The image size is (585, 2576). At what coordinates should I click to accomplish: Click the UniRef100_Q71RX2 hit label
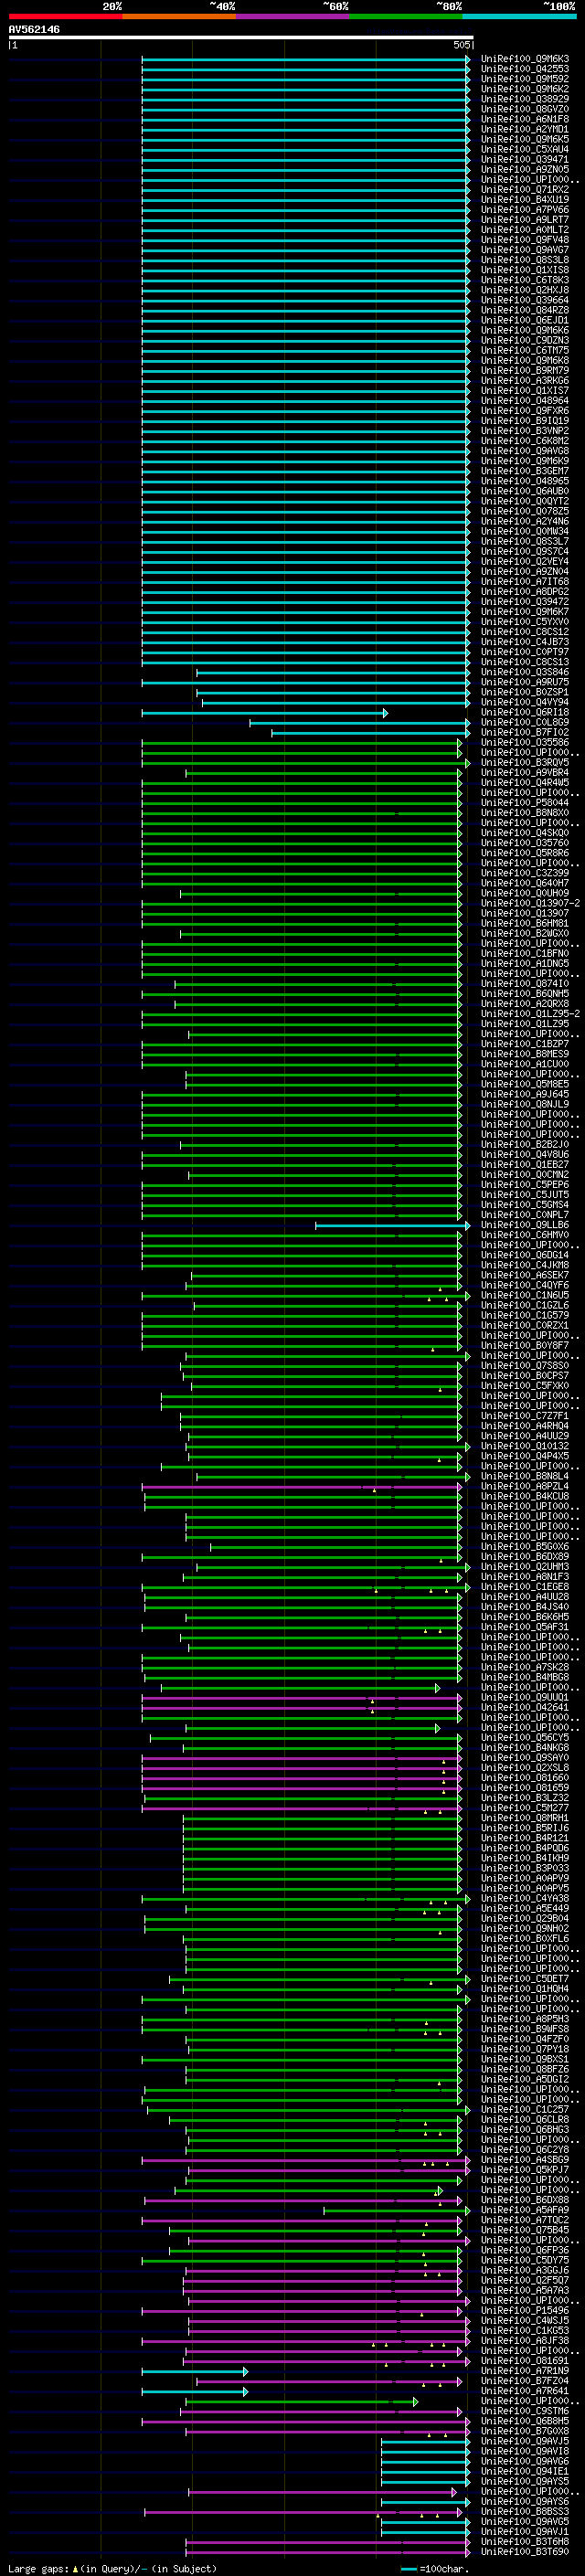coord(524,190)
